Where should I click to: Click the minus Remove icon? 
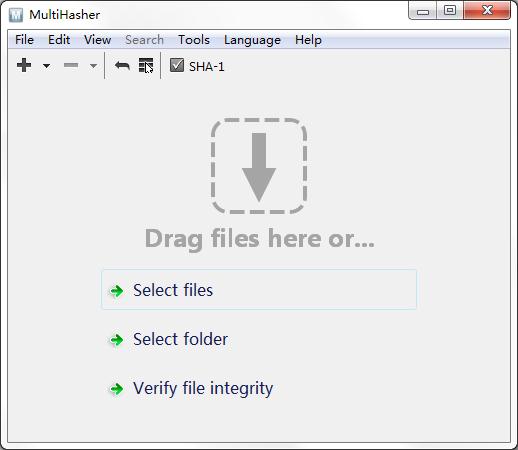pos(71,65)
